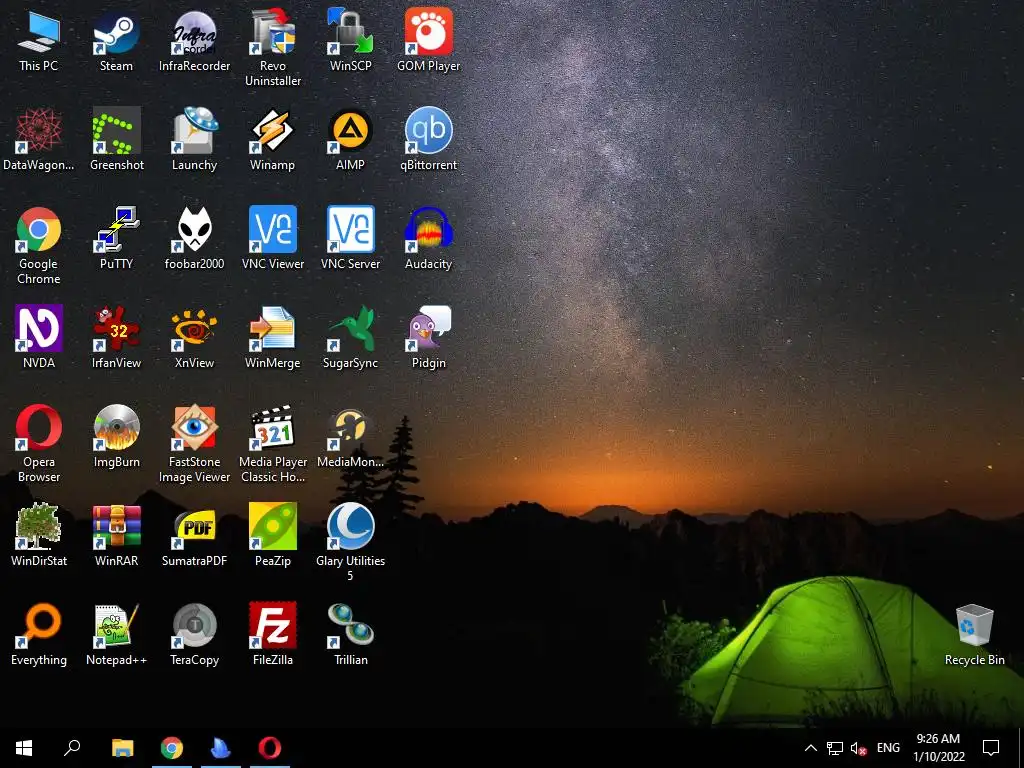The height and width of the screenshot is (768, 1024).
Task: Open blue shark-fin app in taskbar
Action: tap(221, 748)
